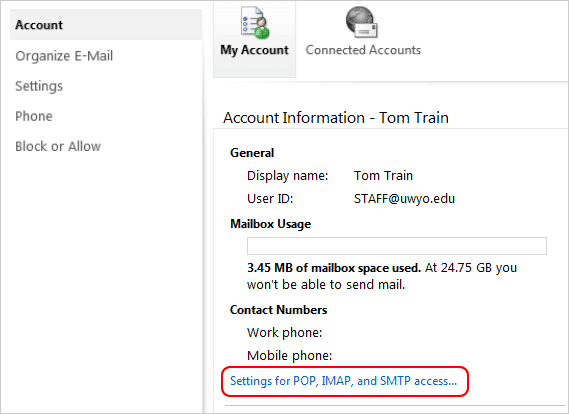
Task: Switch to the My Account label tab
Action: (254, 50)
